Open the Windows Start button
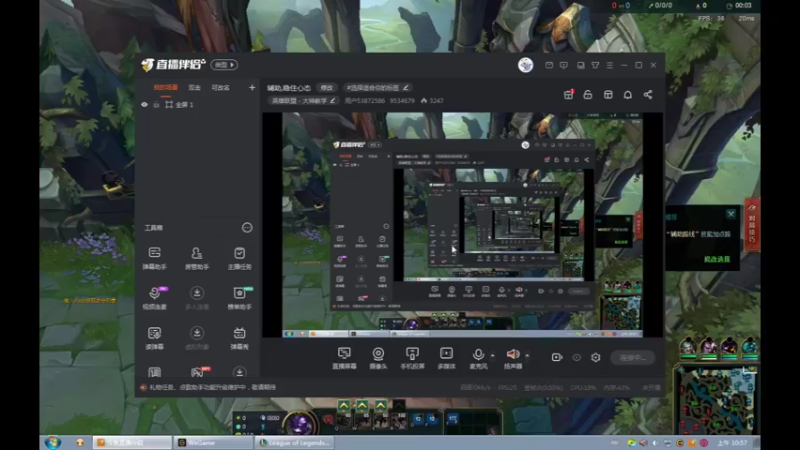Screen dimensions: 800x450 click(53, 442)
